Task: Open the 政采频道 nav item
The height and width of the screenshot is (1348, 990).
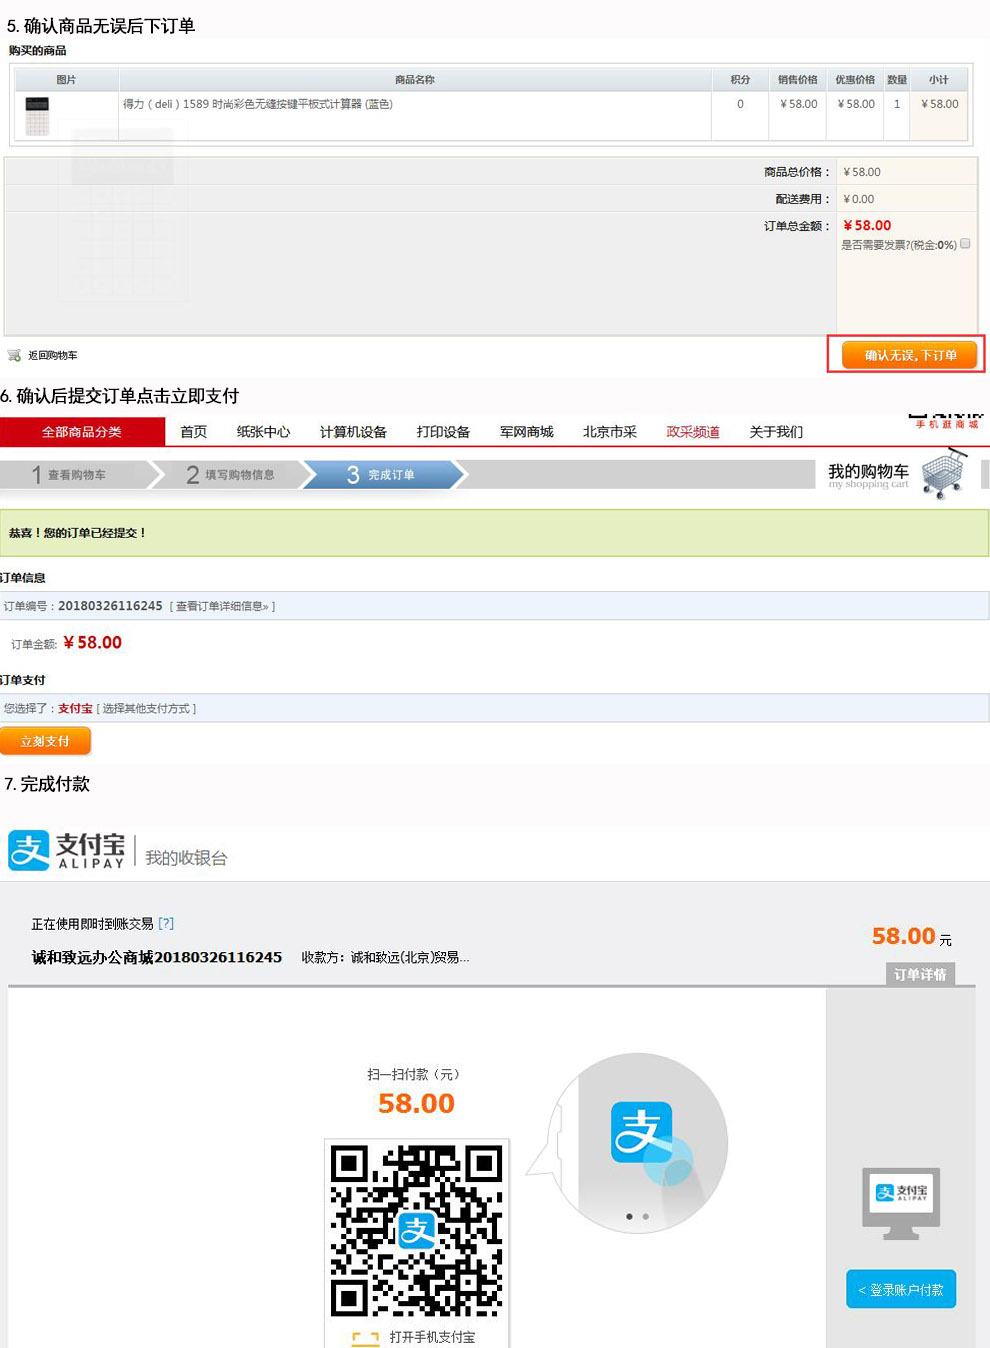Action: click(x=693, y=432)
